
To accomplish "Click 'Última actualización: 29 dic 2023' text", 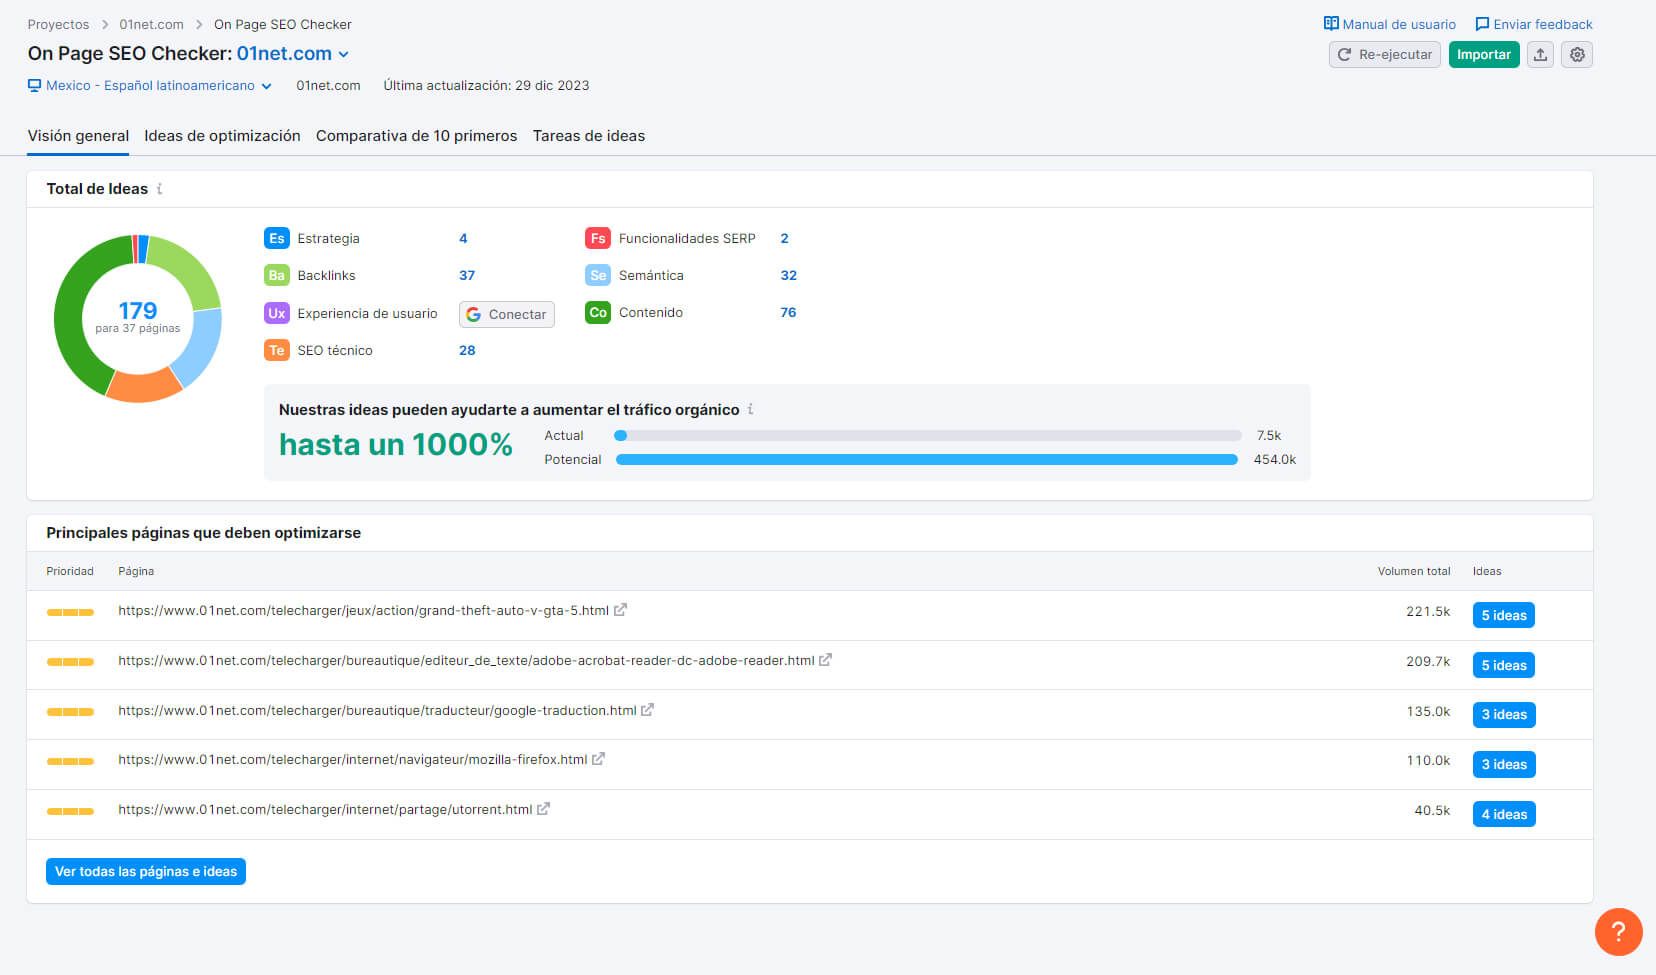I will 486,86.
